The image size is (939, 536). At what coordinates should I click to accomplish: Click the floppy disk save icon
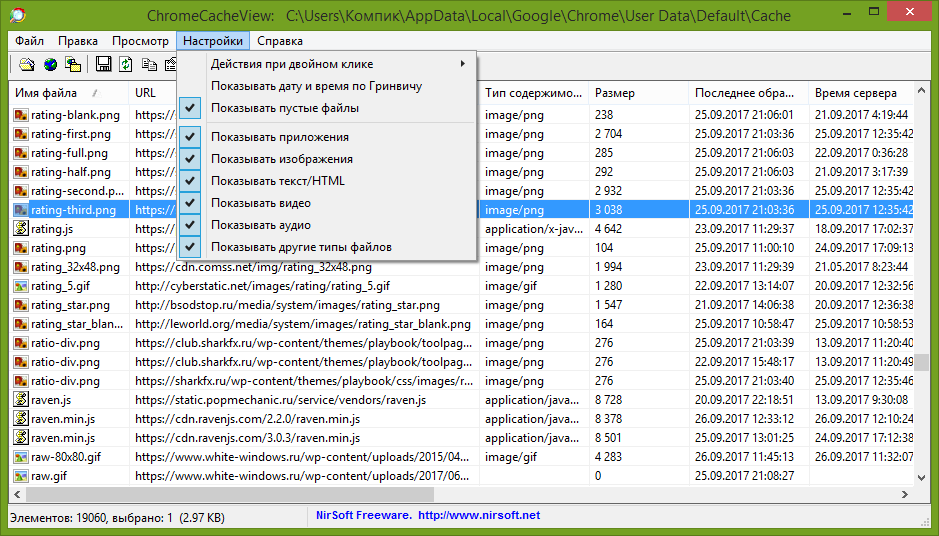(x=103, y=65)
